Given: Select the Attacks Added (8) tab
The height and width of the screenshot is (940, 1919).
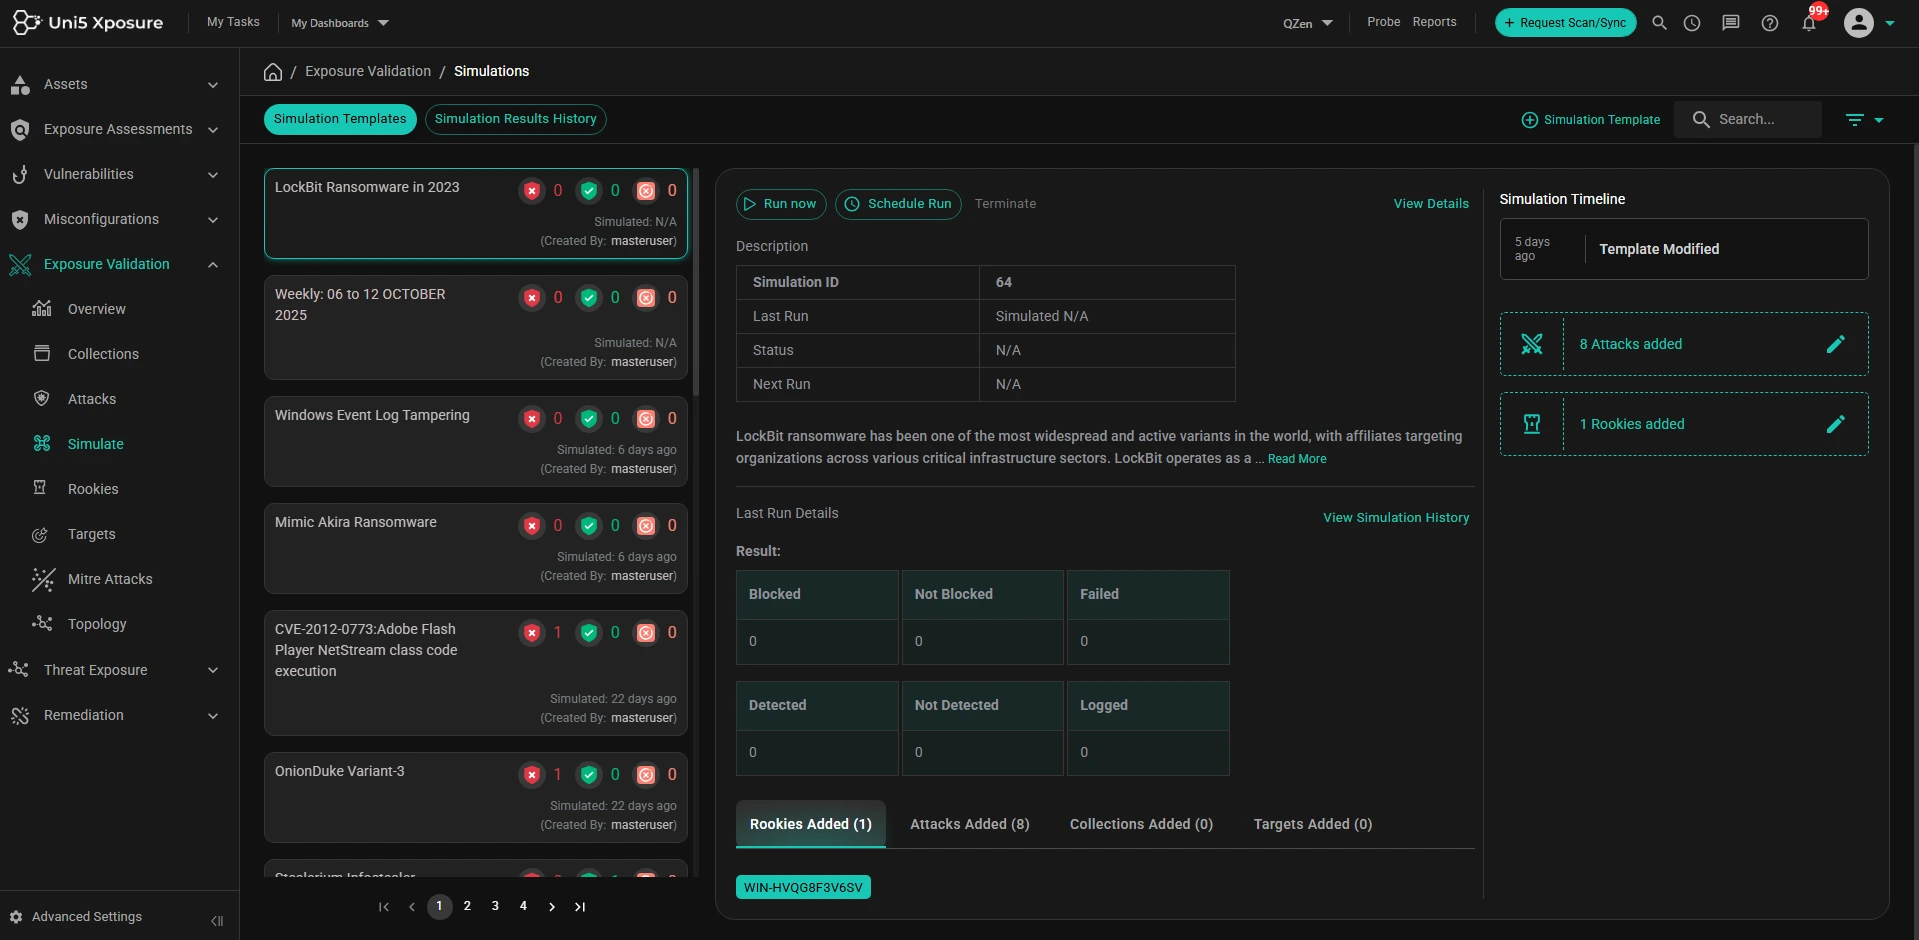Looking at the screenshot, I should (970, 824).
